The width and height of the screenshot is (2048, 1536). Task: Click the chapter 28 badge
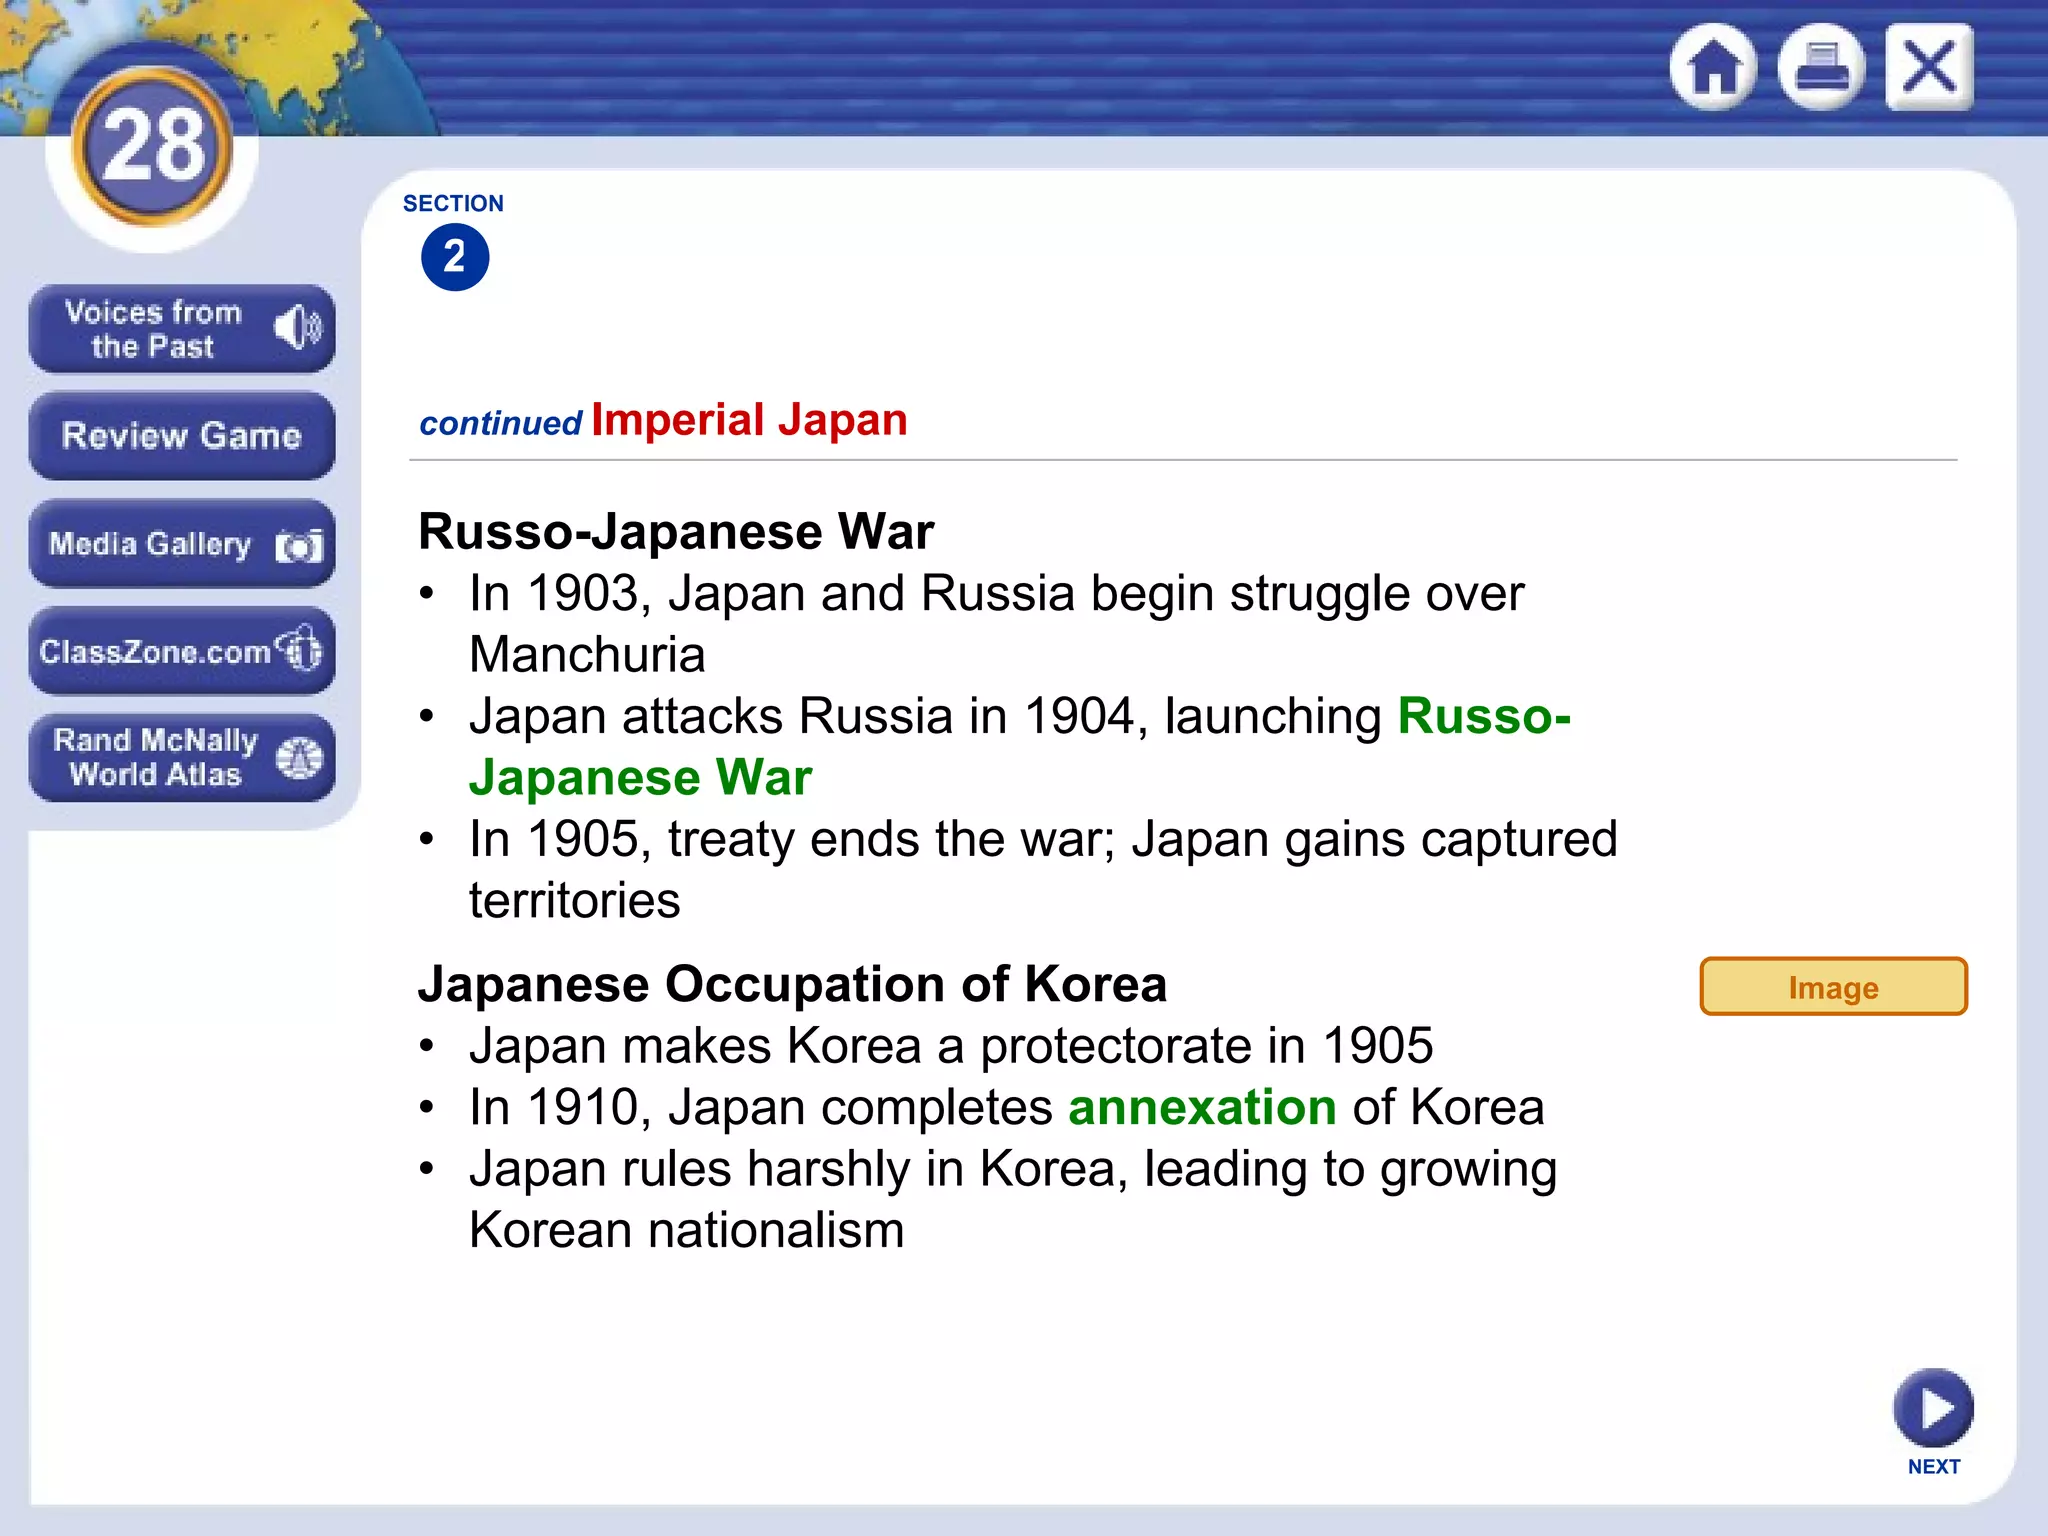tap(152, 146)
